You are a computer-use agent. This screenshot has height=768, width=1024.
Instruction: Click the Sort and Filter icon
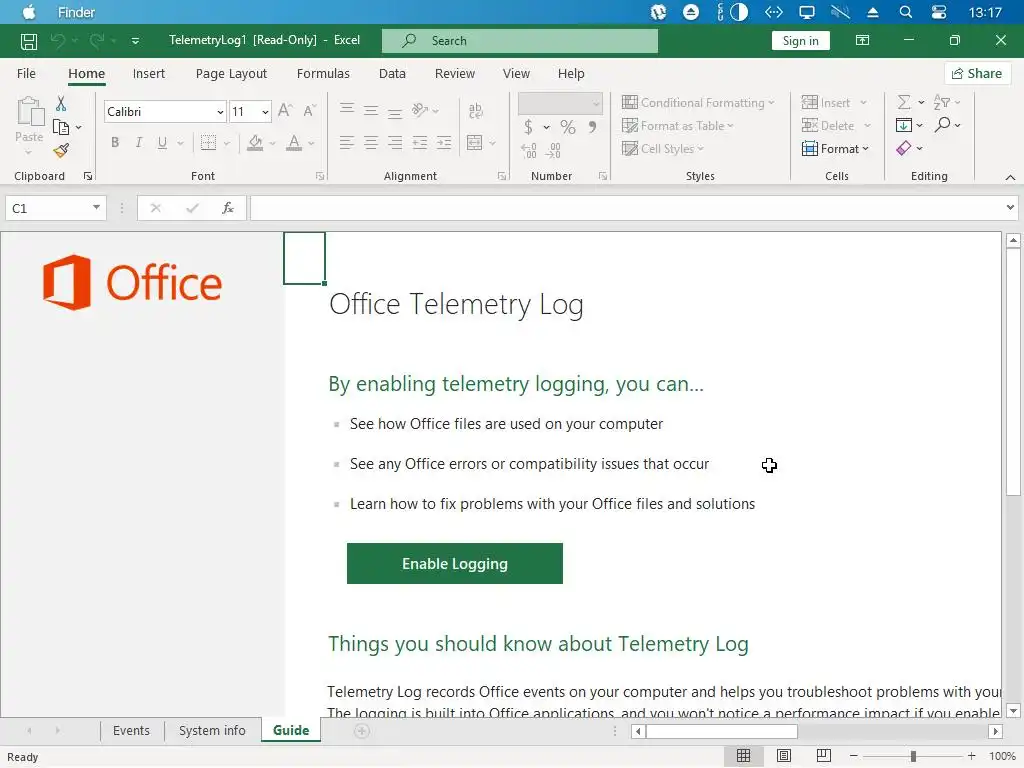(x=941, y=103)
